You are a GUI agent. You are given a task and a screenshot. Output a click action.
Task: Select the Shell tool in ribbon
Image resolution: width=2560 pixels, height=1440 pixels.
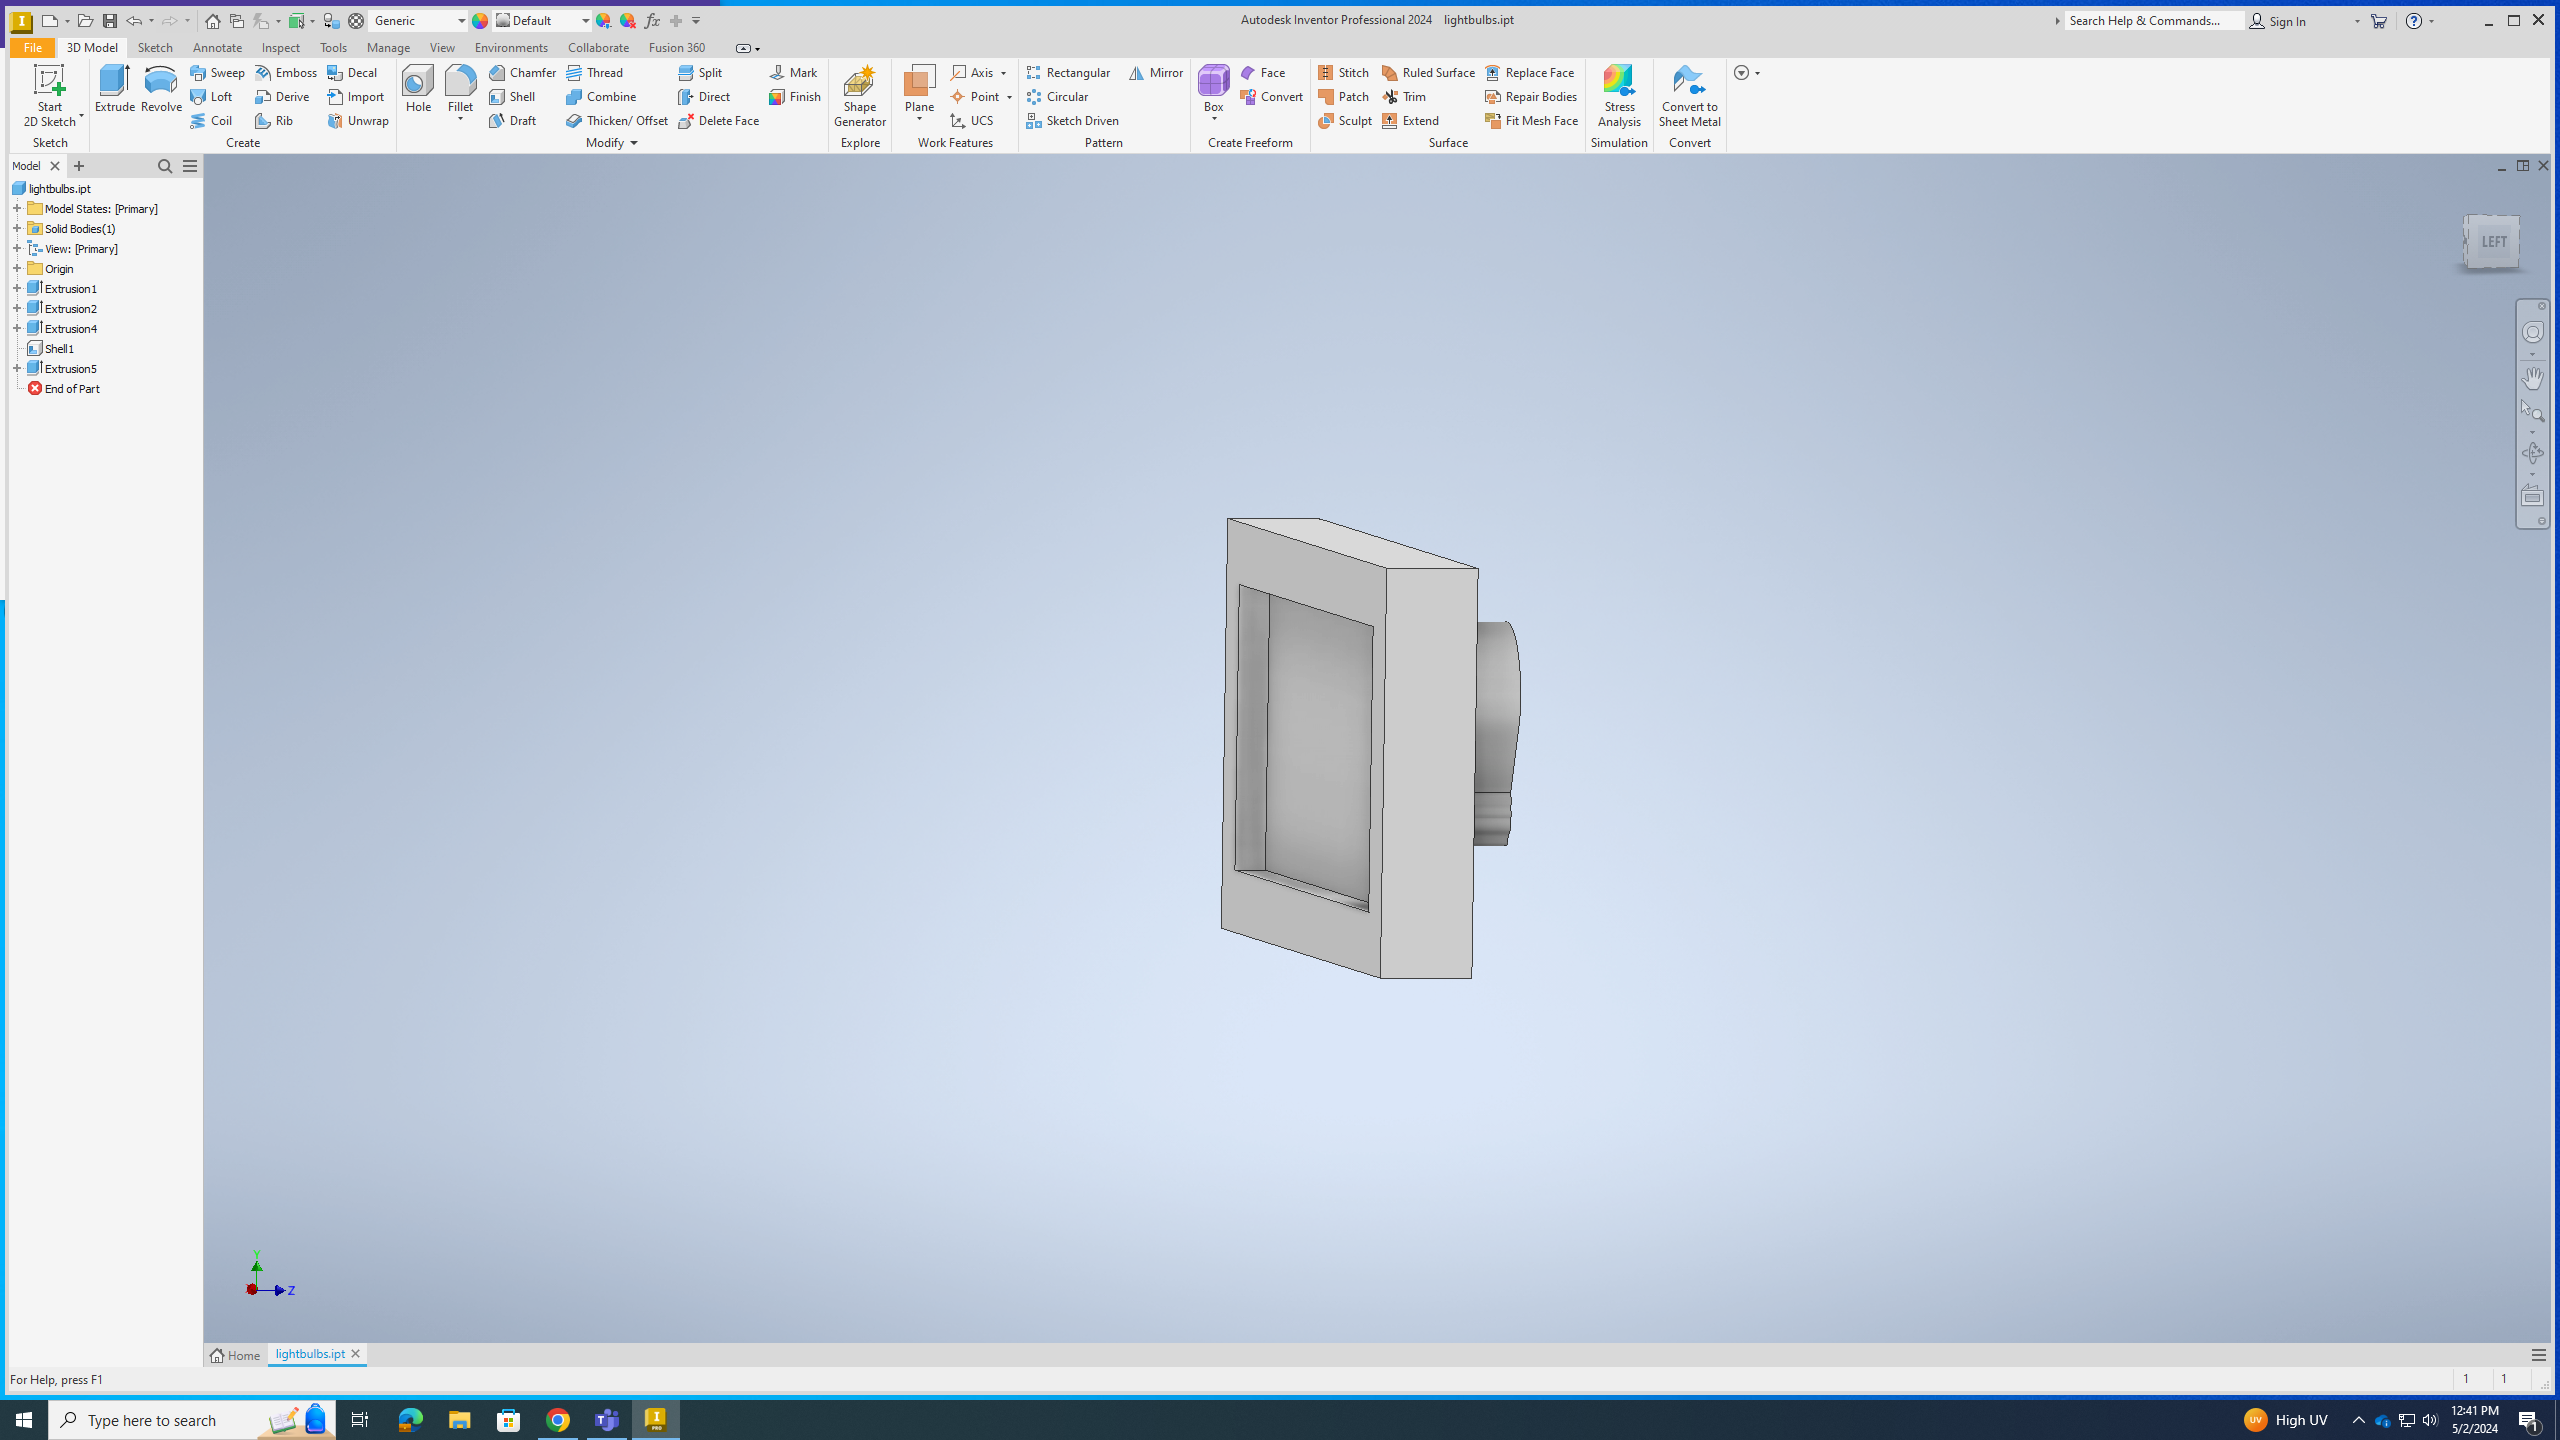click(x=513, y=97)
